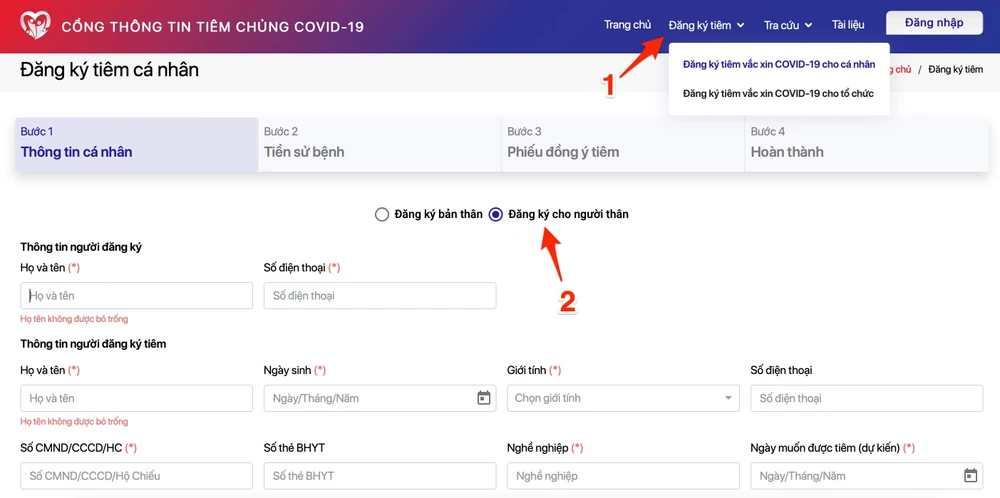Open calendar icon in Ngày sinh field
The width and height of the screenshot is (1000, 498).
(484, 398)
